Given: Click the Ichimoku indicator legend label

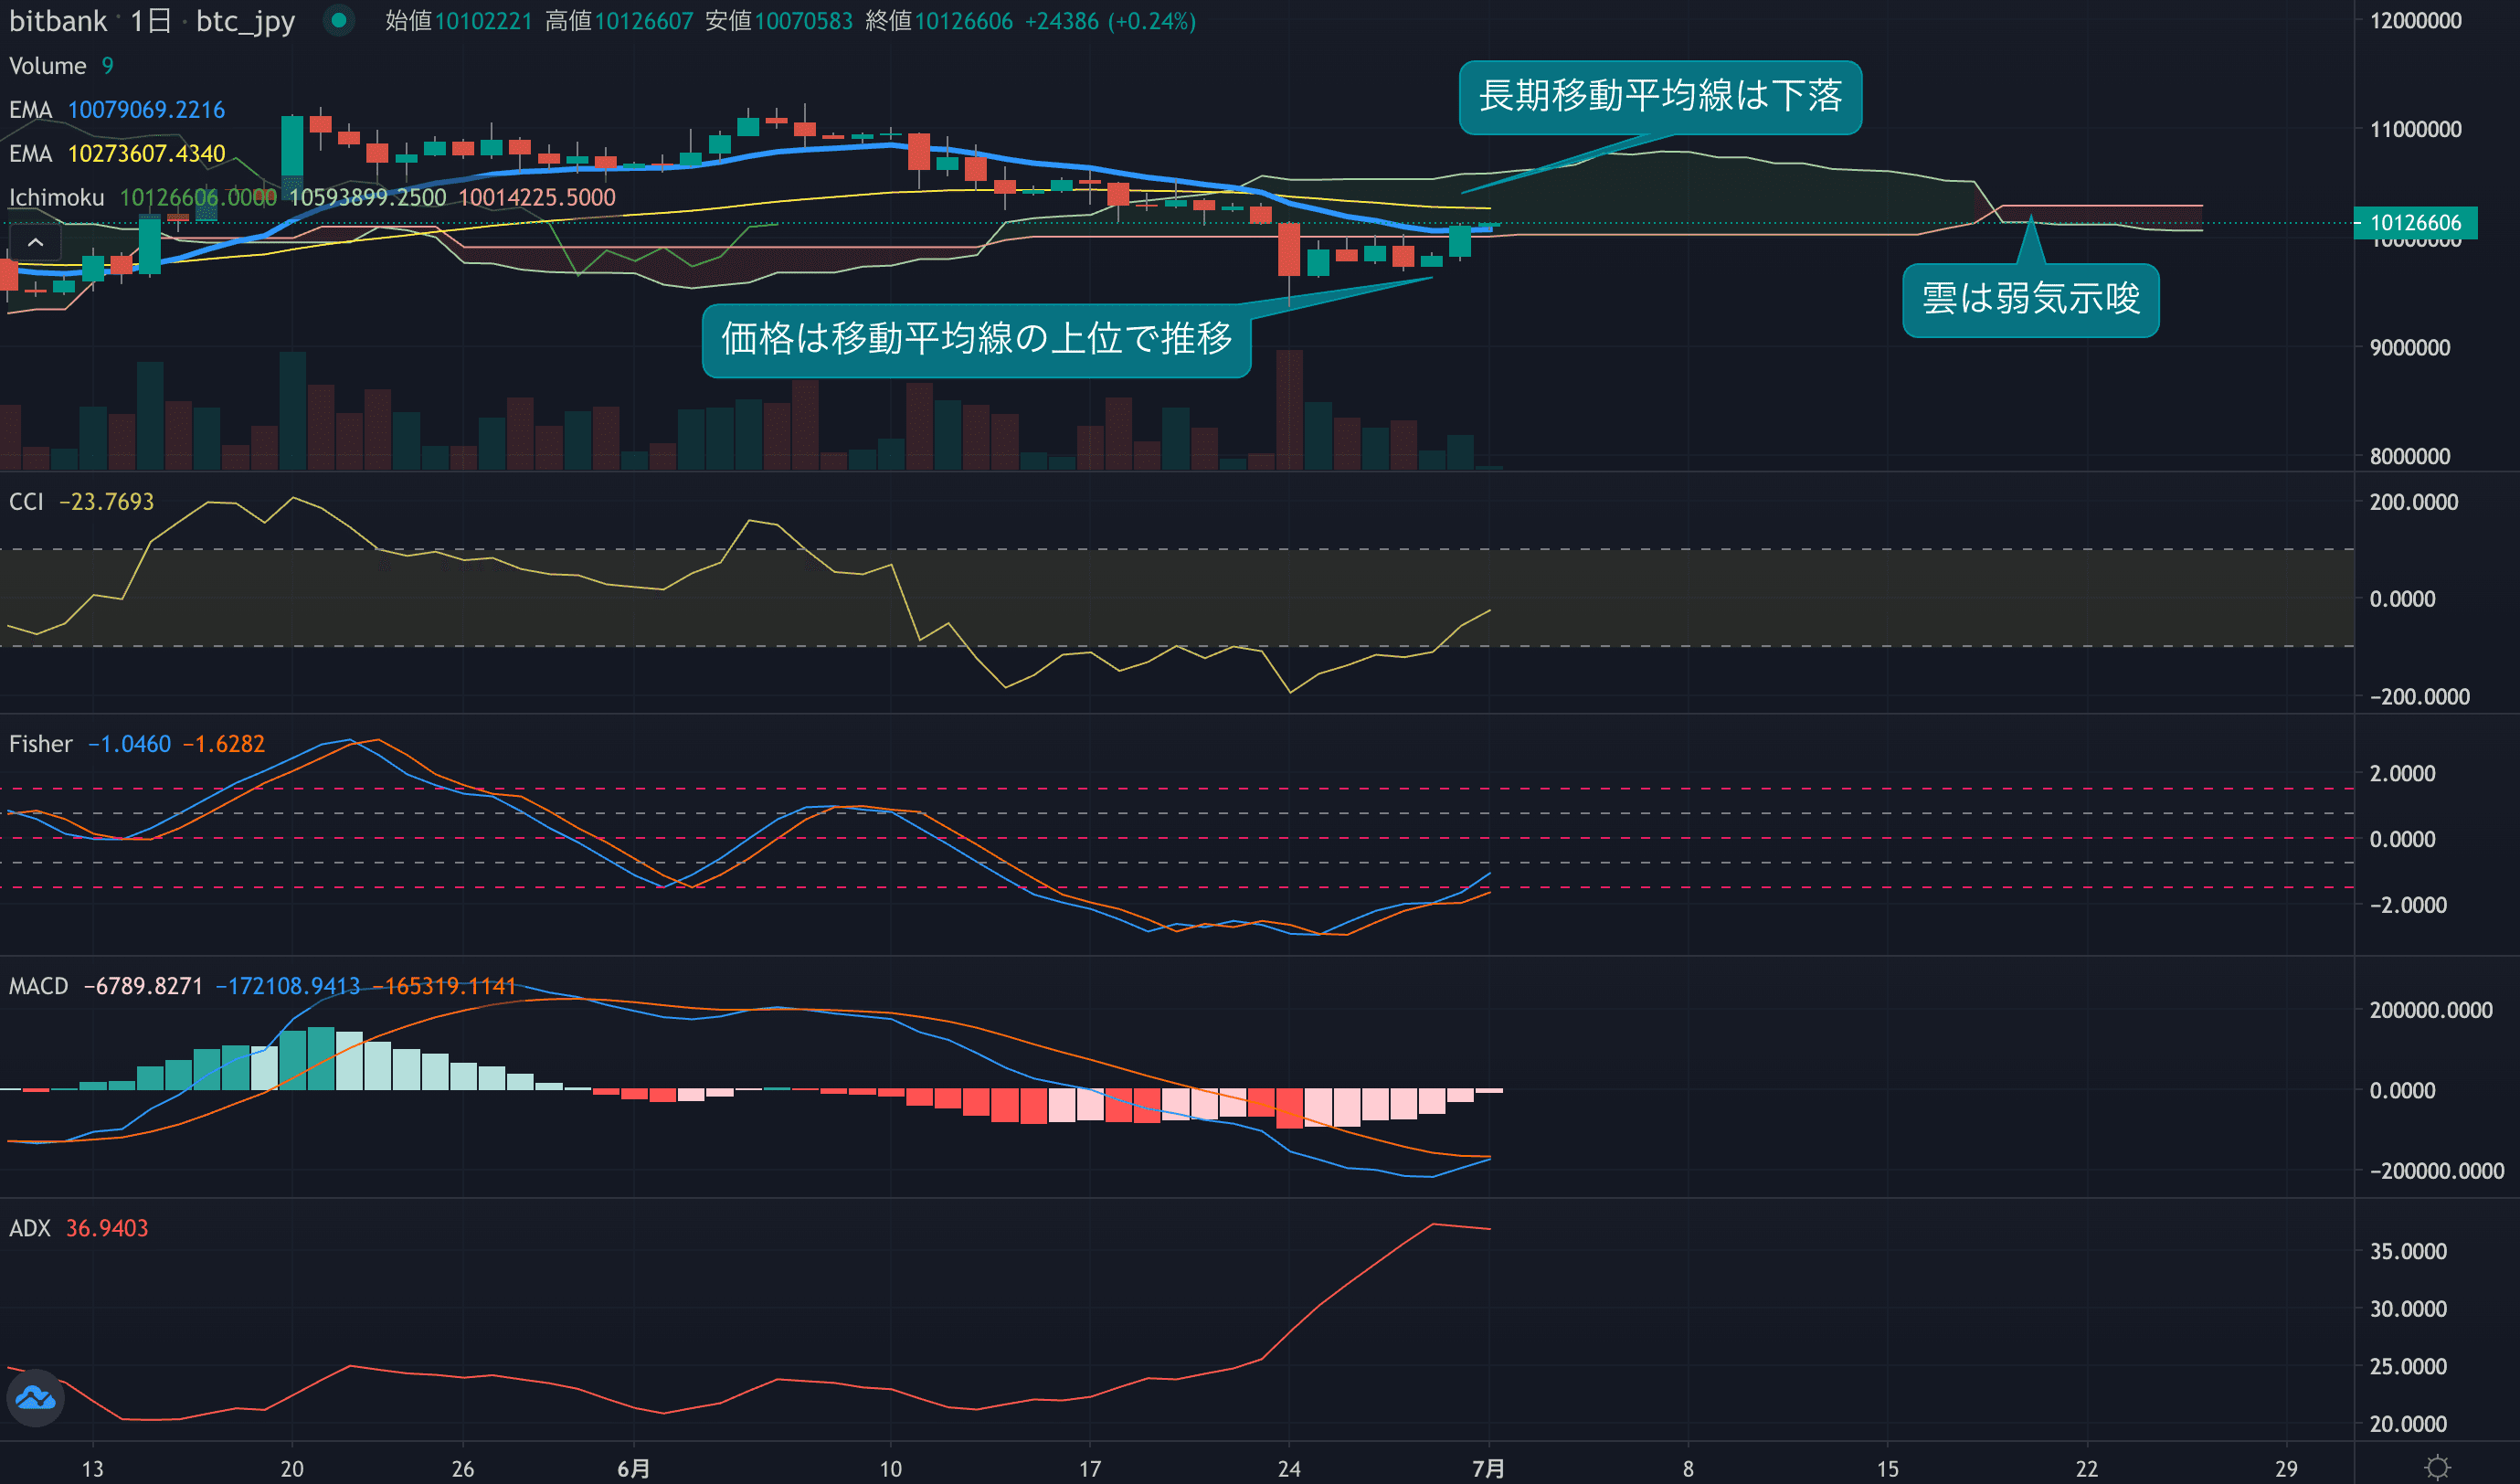Looking at the screenshot, I should (56, 198).
